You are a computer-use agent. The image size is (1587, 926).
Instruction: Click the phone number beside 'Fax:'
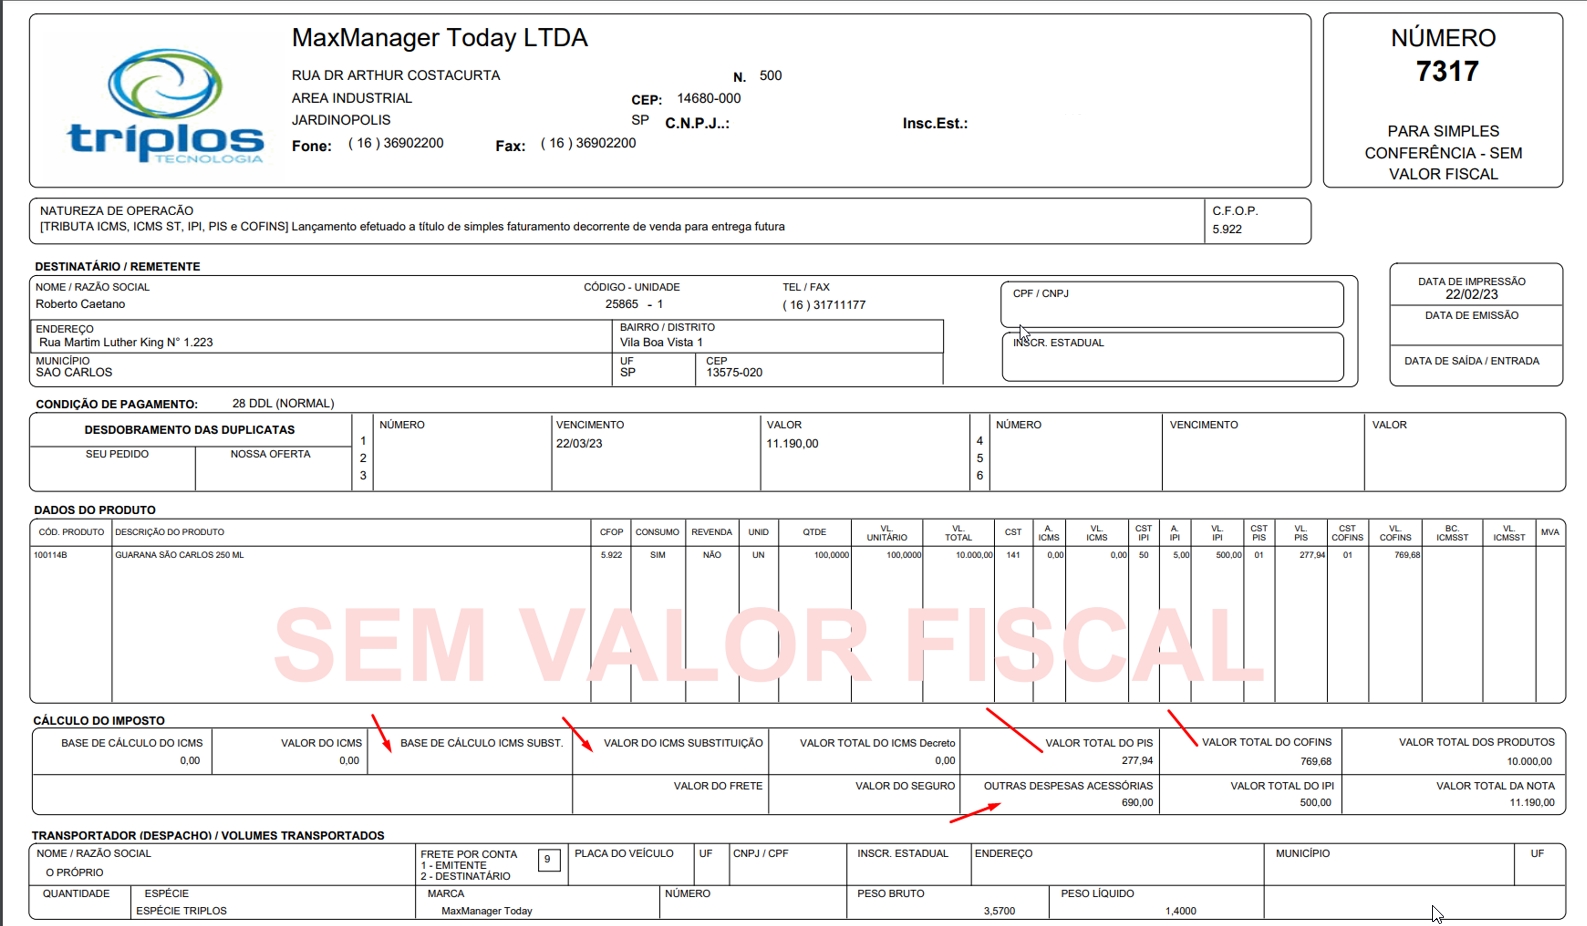[588, 143]
